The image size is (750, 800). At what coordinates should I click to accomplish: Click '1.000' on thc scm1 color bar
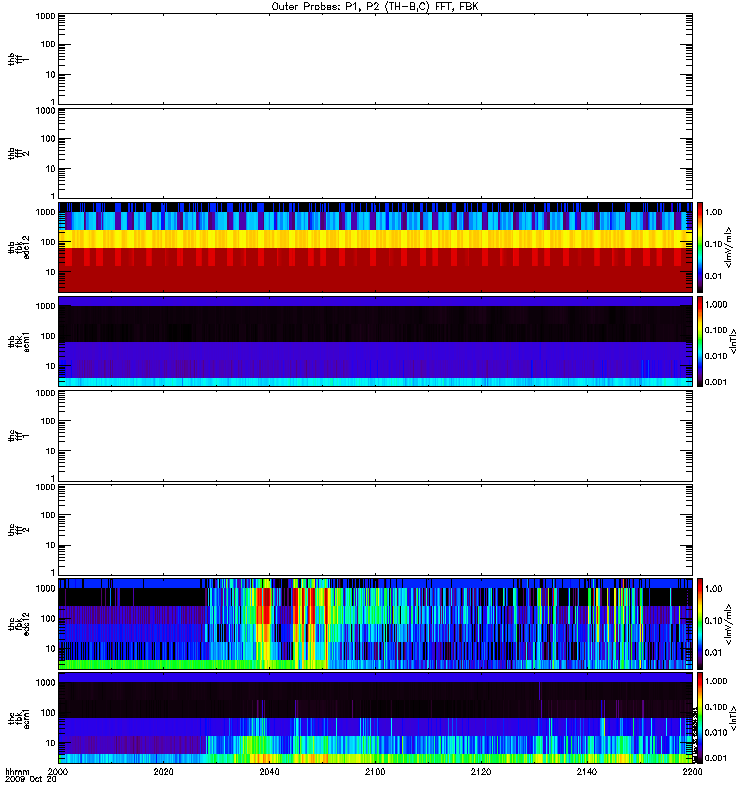(x=716, y=681)
